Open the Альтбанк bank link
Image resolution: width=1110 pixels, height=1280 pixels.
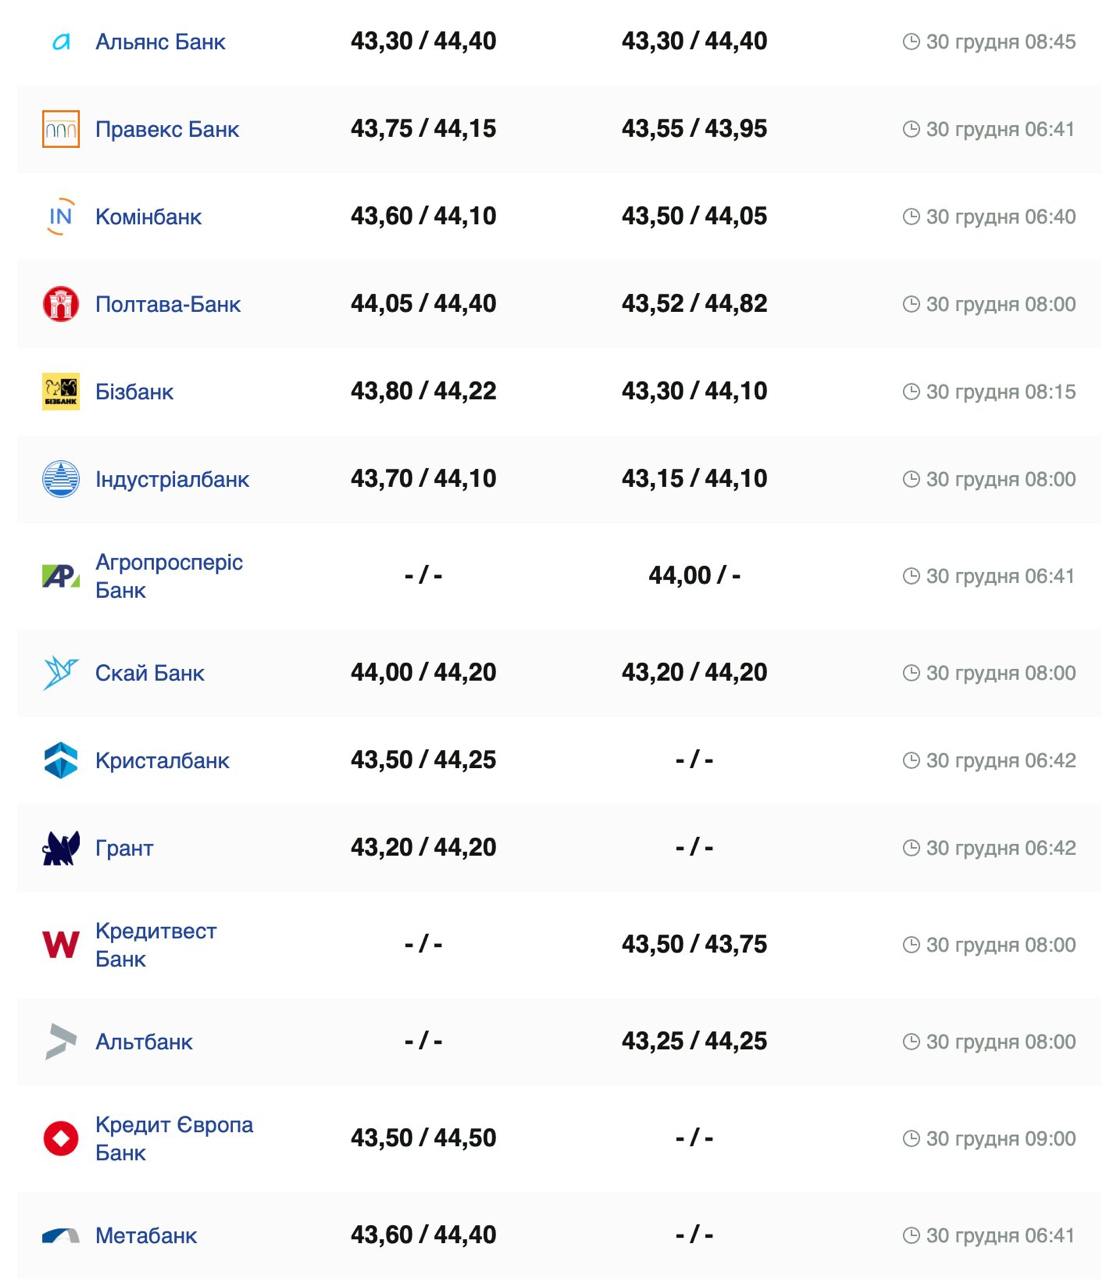[144, 1042]
